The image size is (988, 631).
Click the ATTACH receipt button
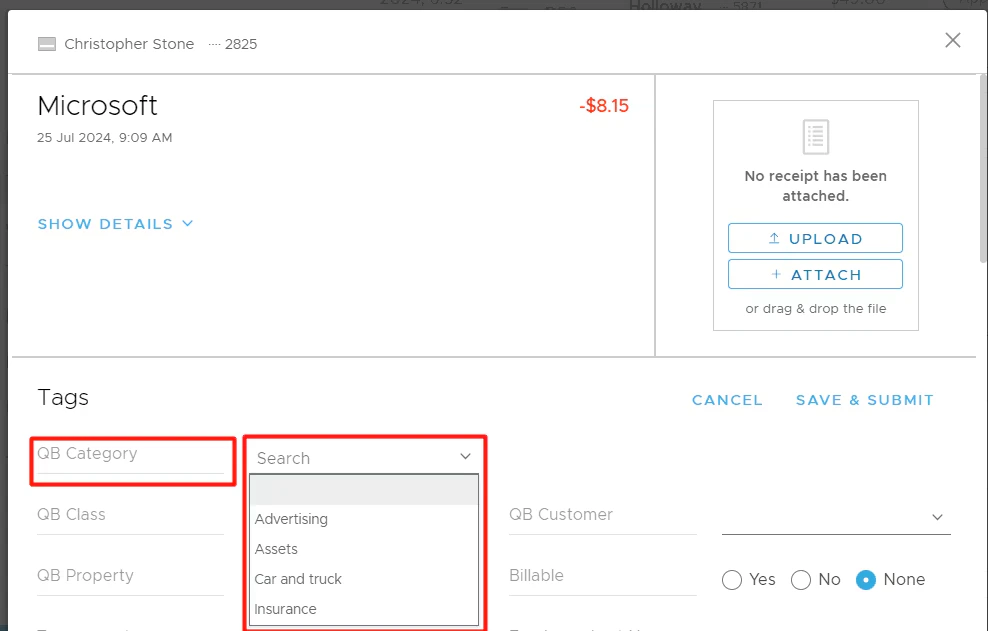pos(815,274)
